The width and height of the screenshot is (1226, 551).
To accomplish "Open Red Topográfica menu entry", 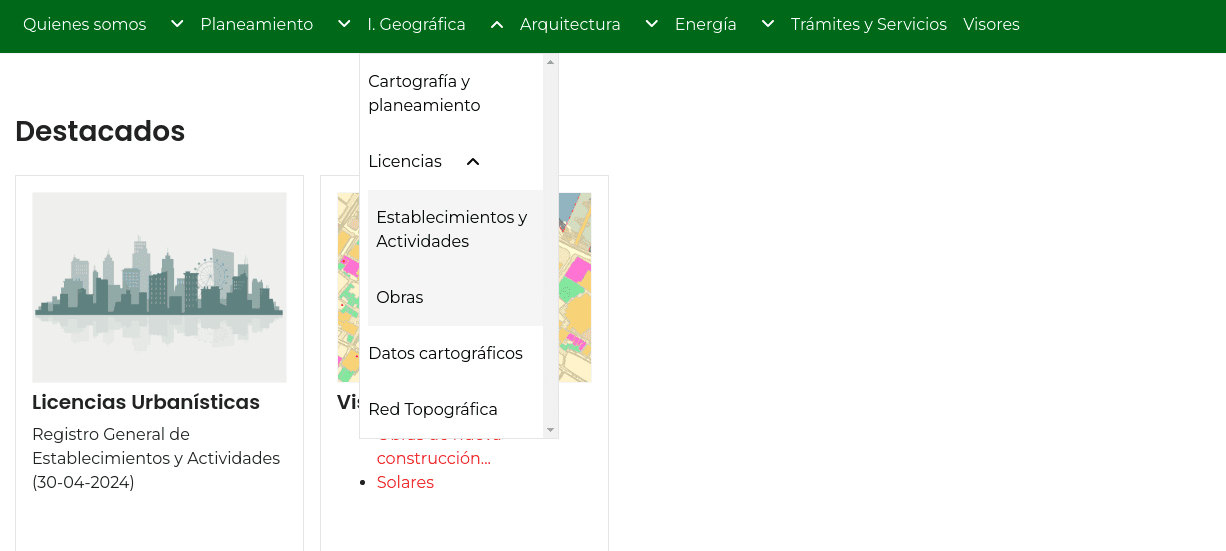I will 432,409.
